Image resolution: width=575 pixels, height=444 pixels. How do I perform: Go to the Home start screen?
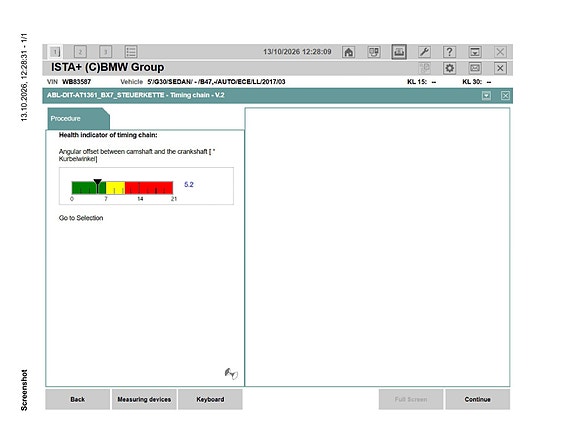(348, 52)
